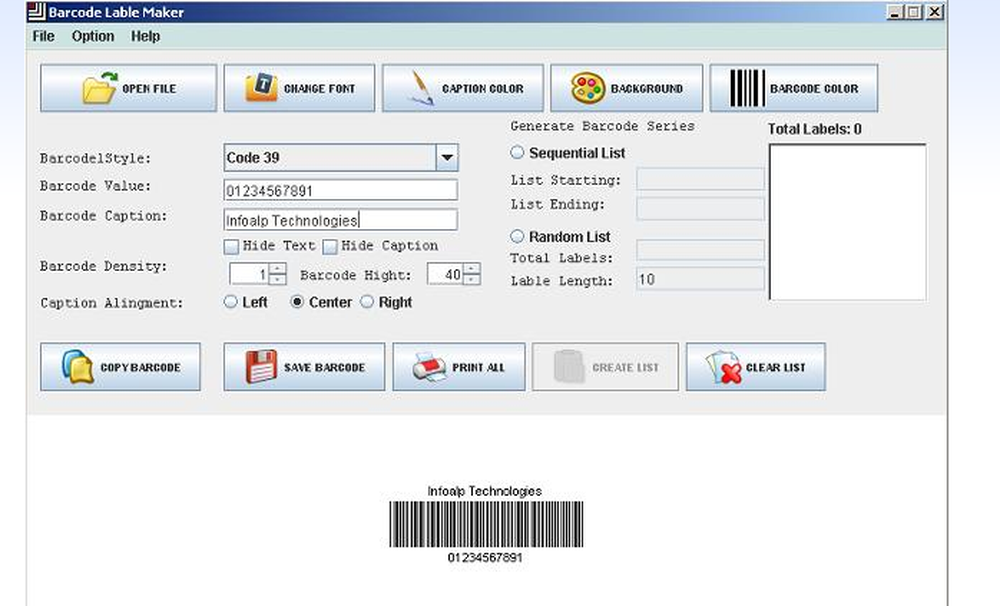Increase Barcode Density with up arrow
The height and width of the screenshot is (606, 1000).
point(277,269)
